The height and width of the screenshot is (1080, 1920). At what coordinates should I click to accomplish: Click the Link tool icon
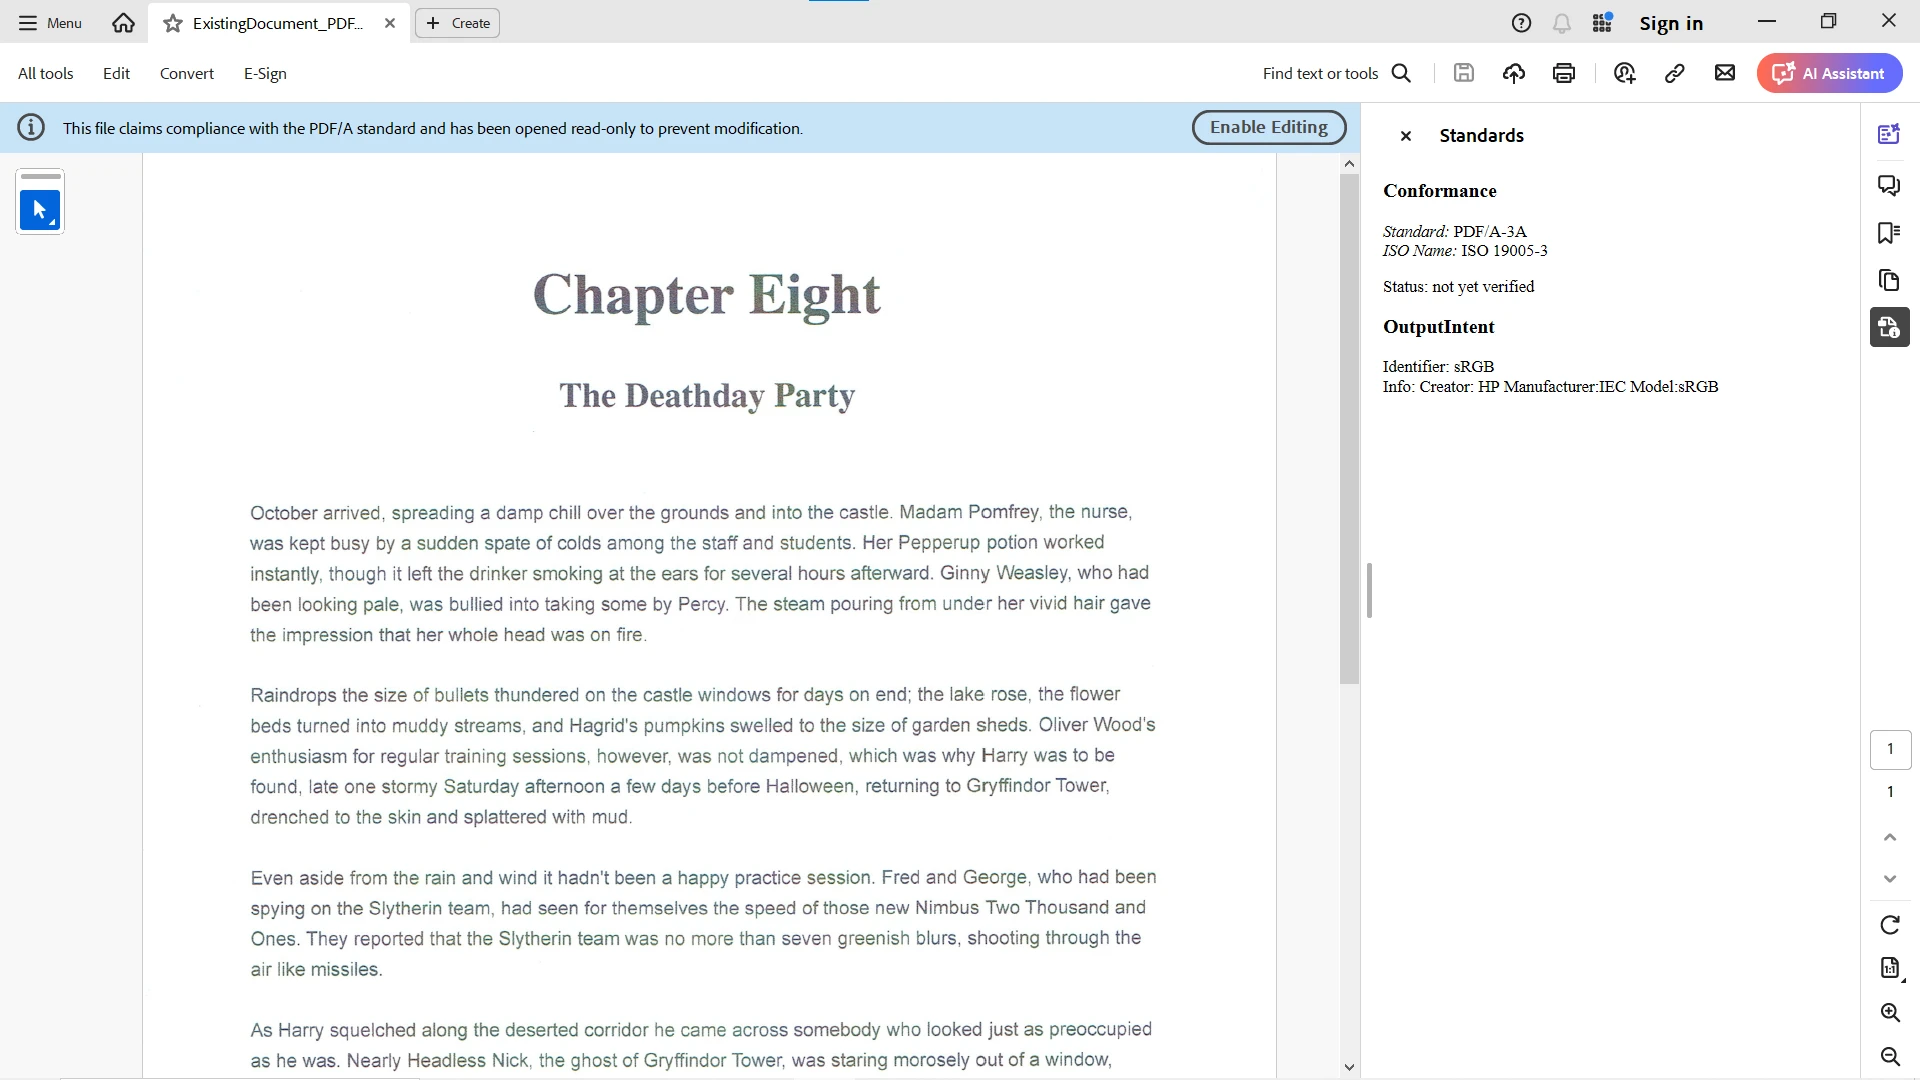[x=1675, y=73]
